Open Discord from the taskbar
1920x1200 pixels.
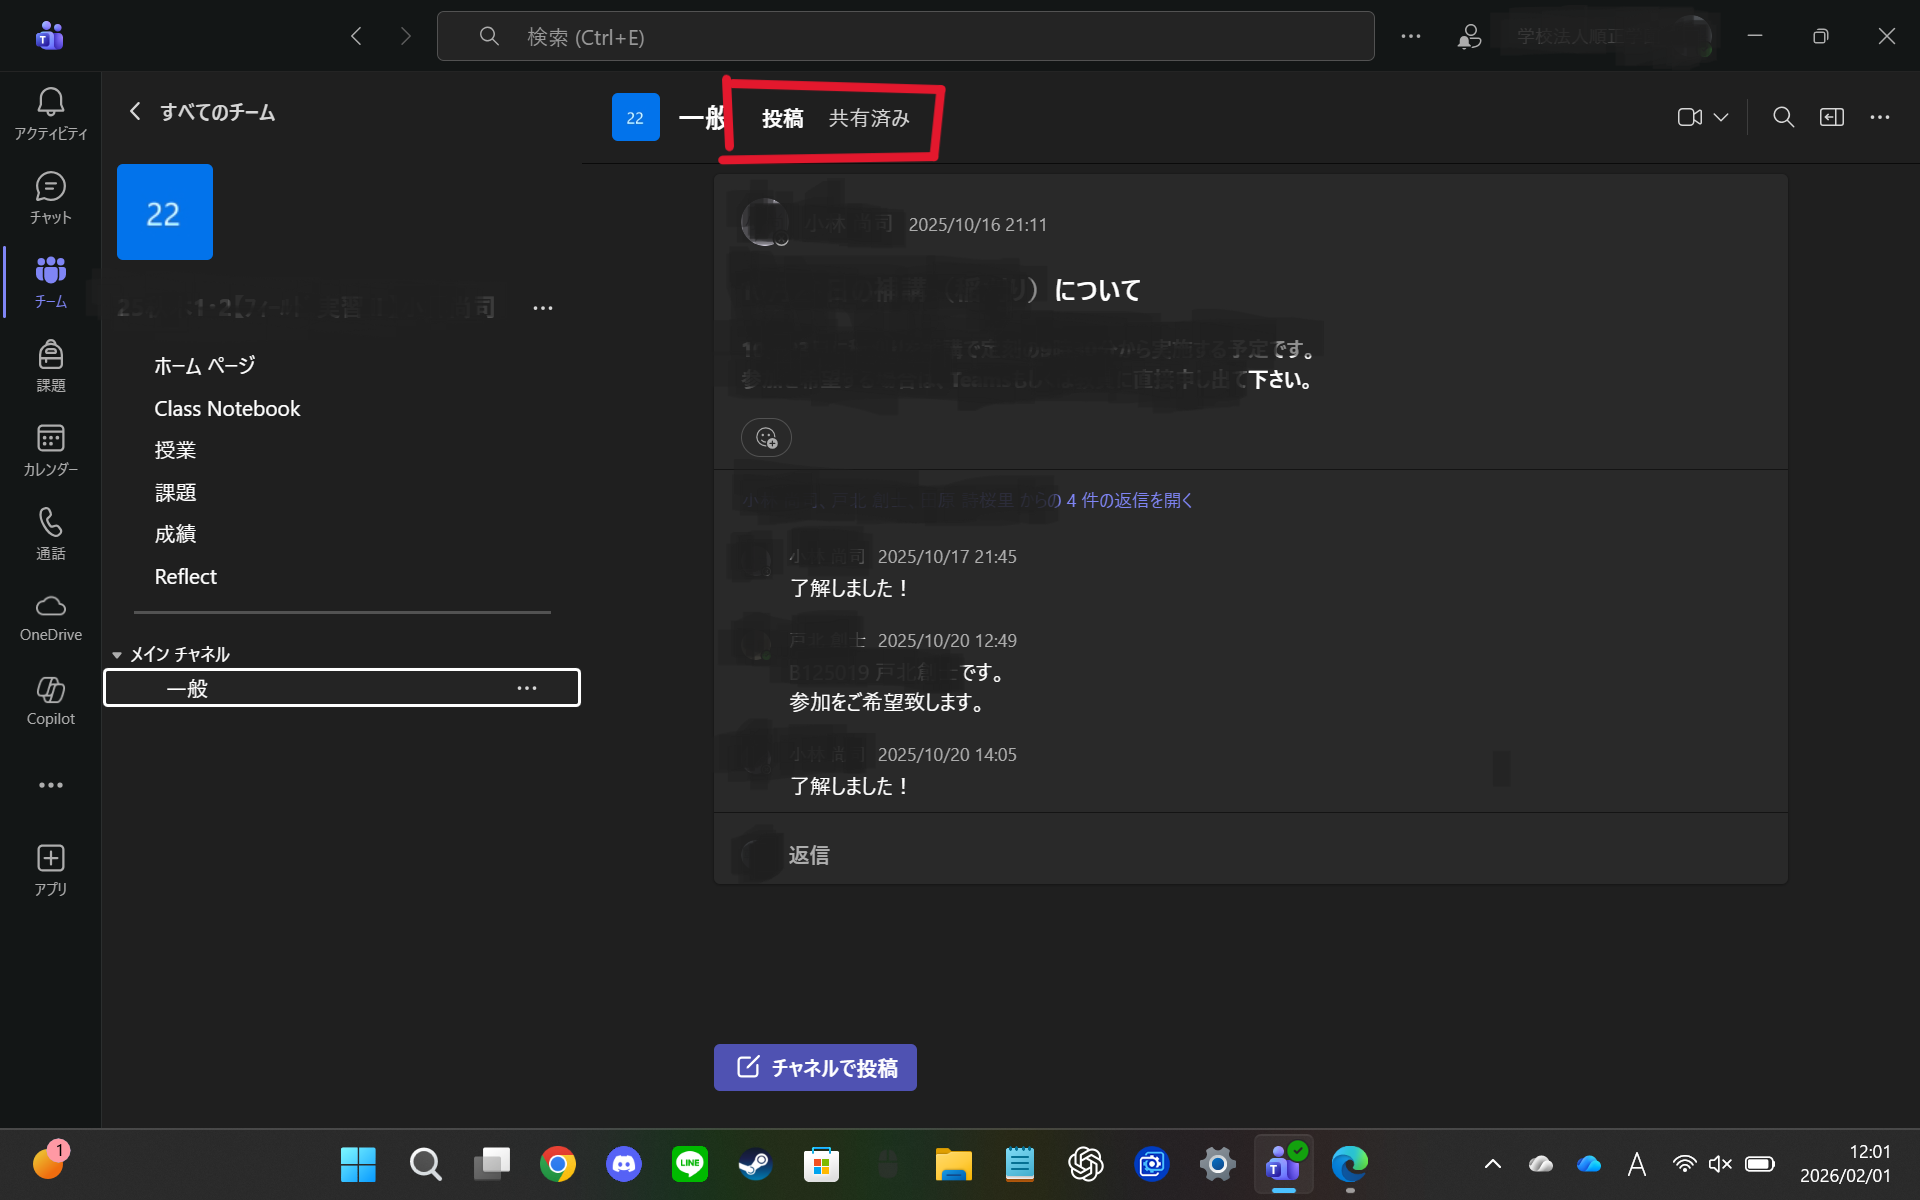coord(624,1164)
